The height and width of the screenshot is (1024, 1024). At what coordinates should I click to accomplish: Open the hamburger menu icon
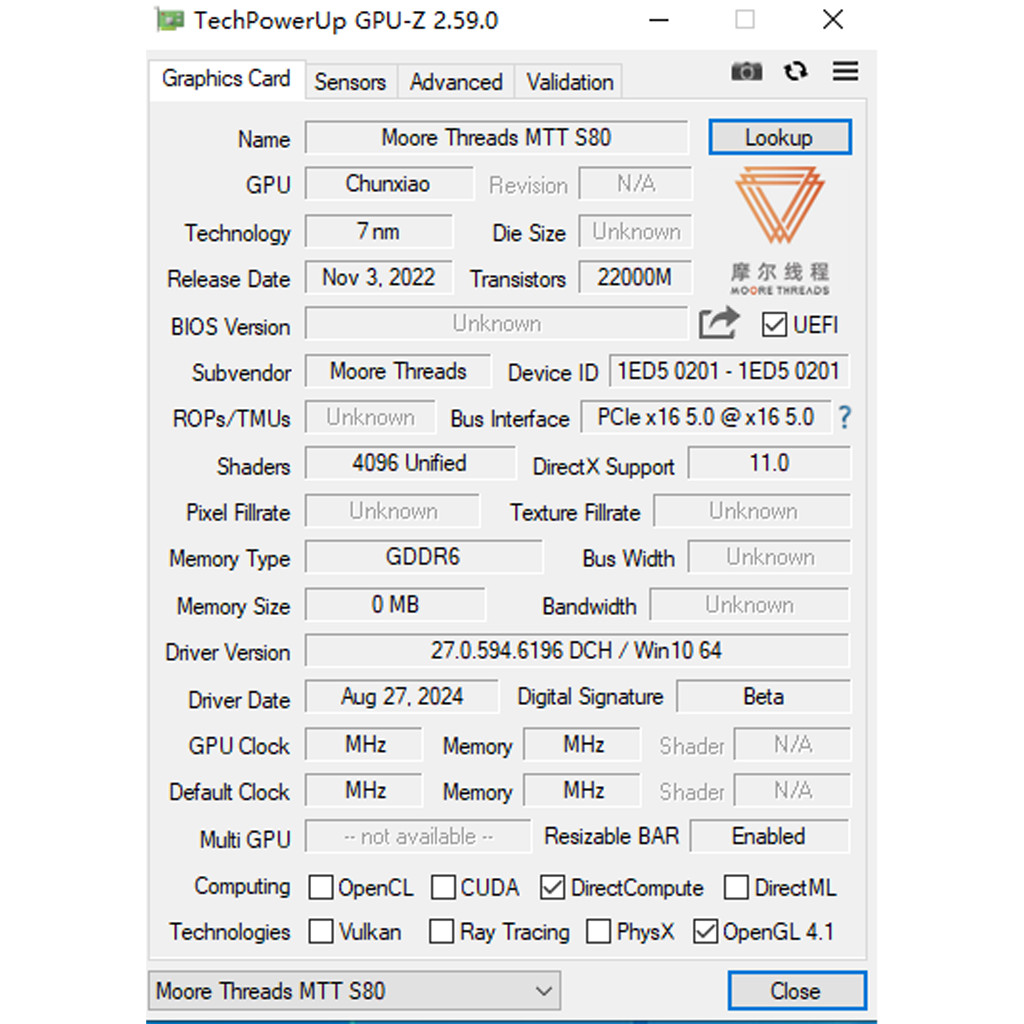845,71
